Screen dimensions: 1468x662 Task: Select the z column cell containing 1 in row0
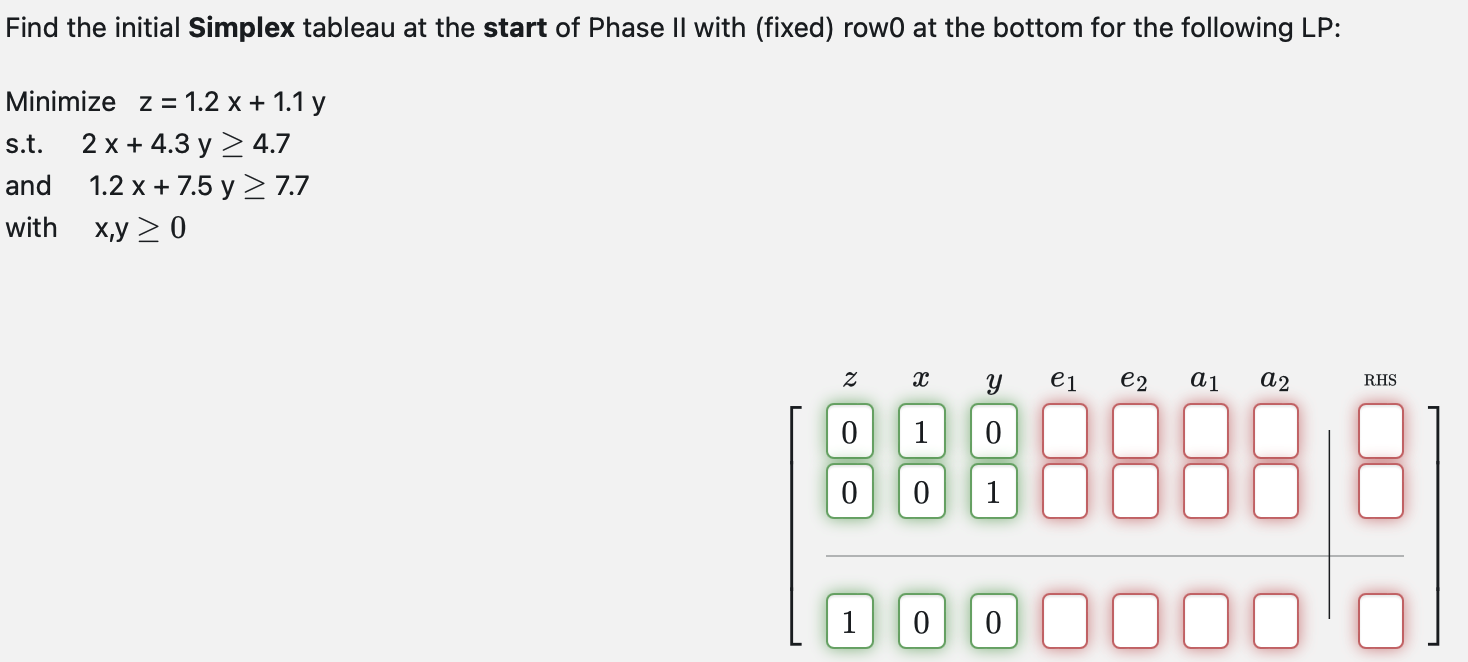click(x=849, y=620)
